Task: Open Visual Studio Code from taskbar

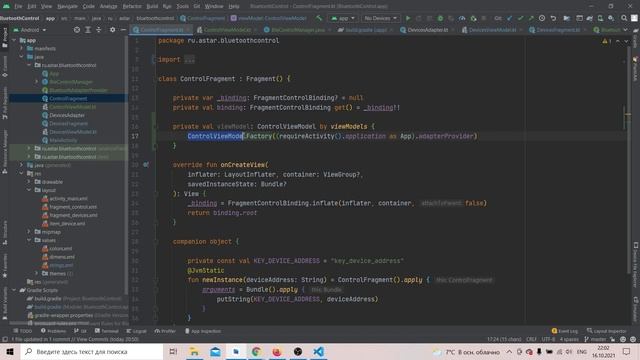Action: point(318,351)
